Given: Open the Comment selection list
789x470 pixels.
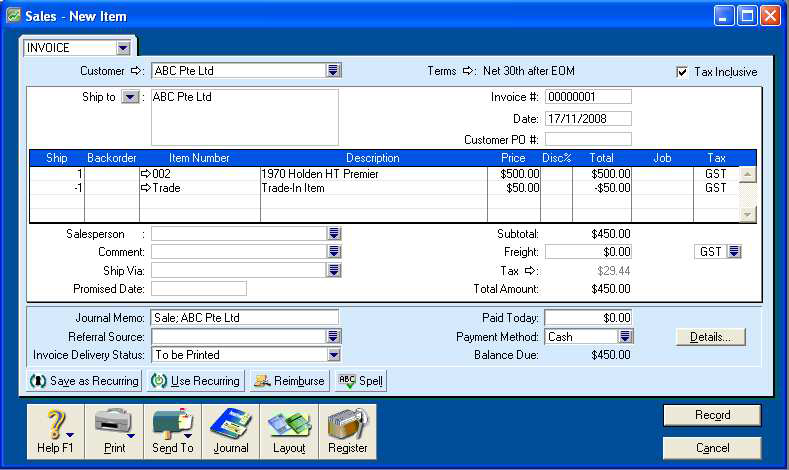Looking at the screenshot, I should (x=334, y=252).
